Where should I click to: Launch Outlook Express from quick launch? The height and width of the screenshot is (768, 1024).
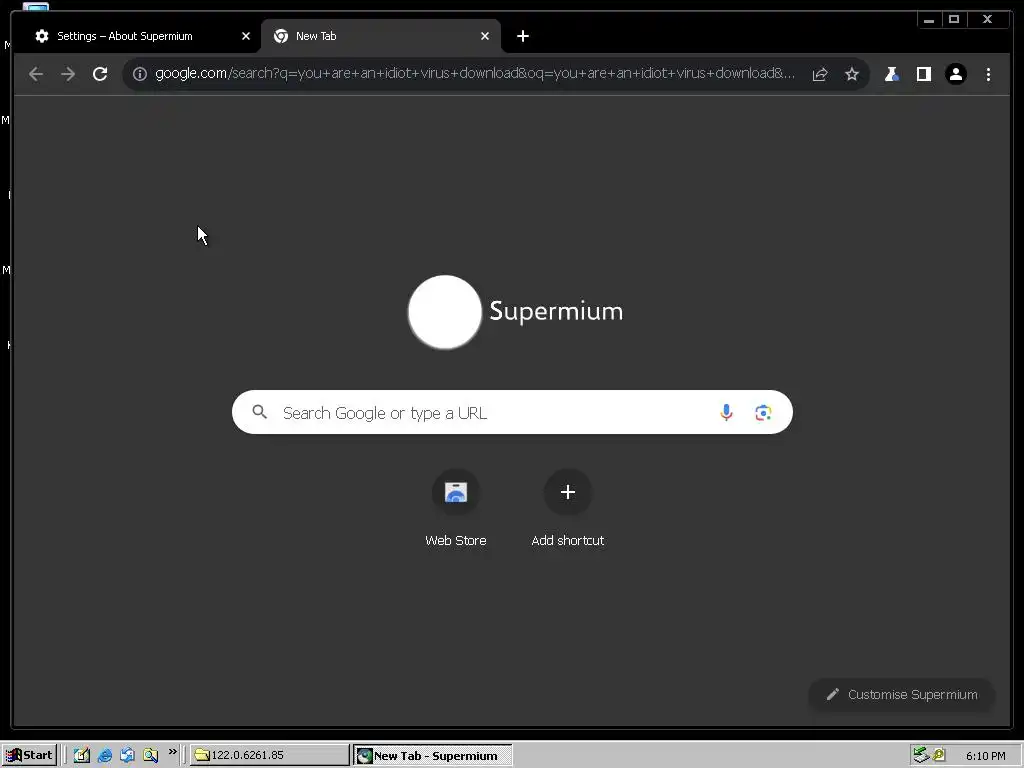(x=127, y=755)
